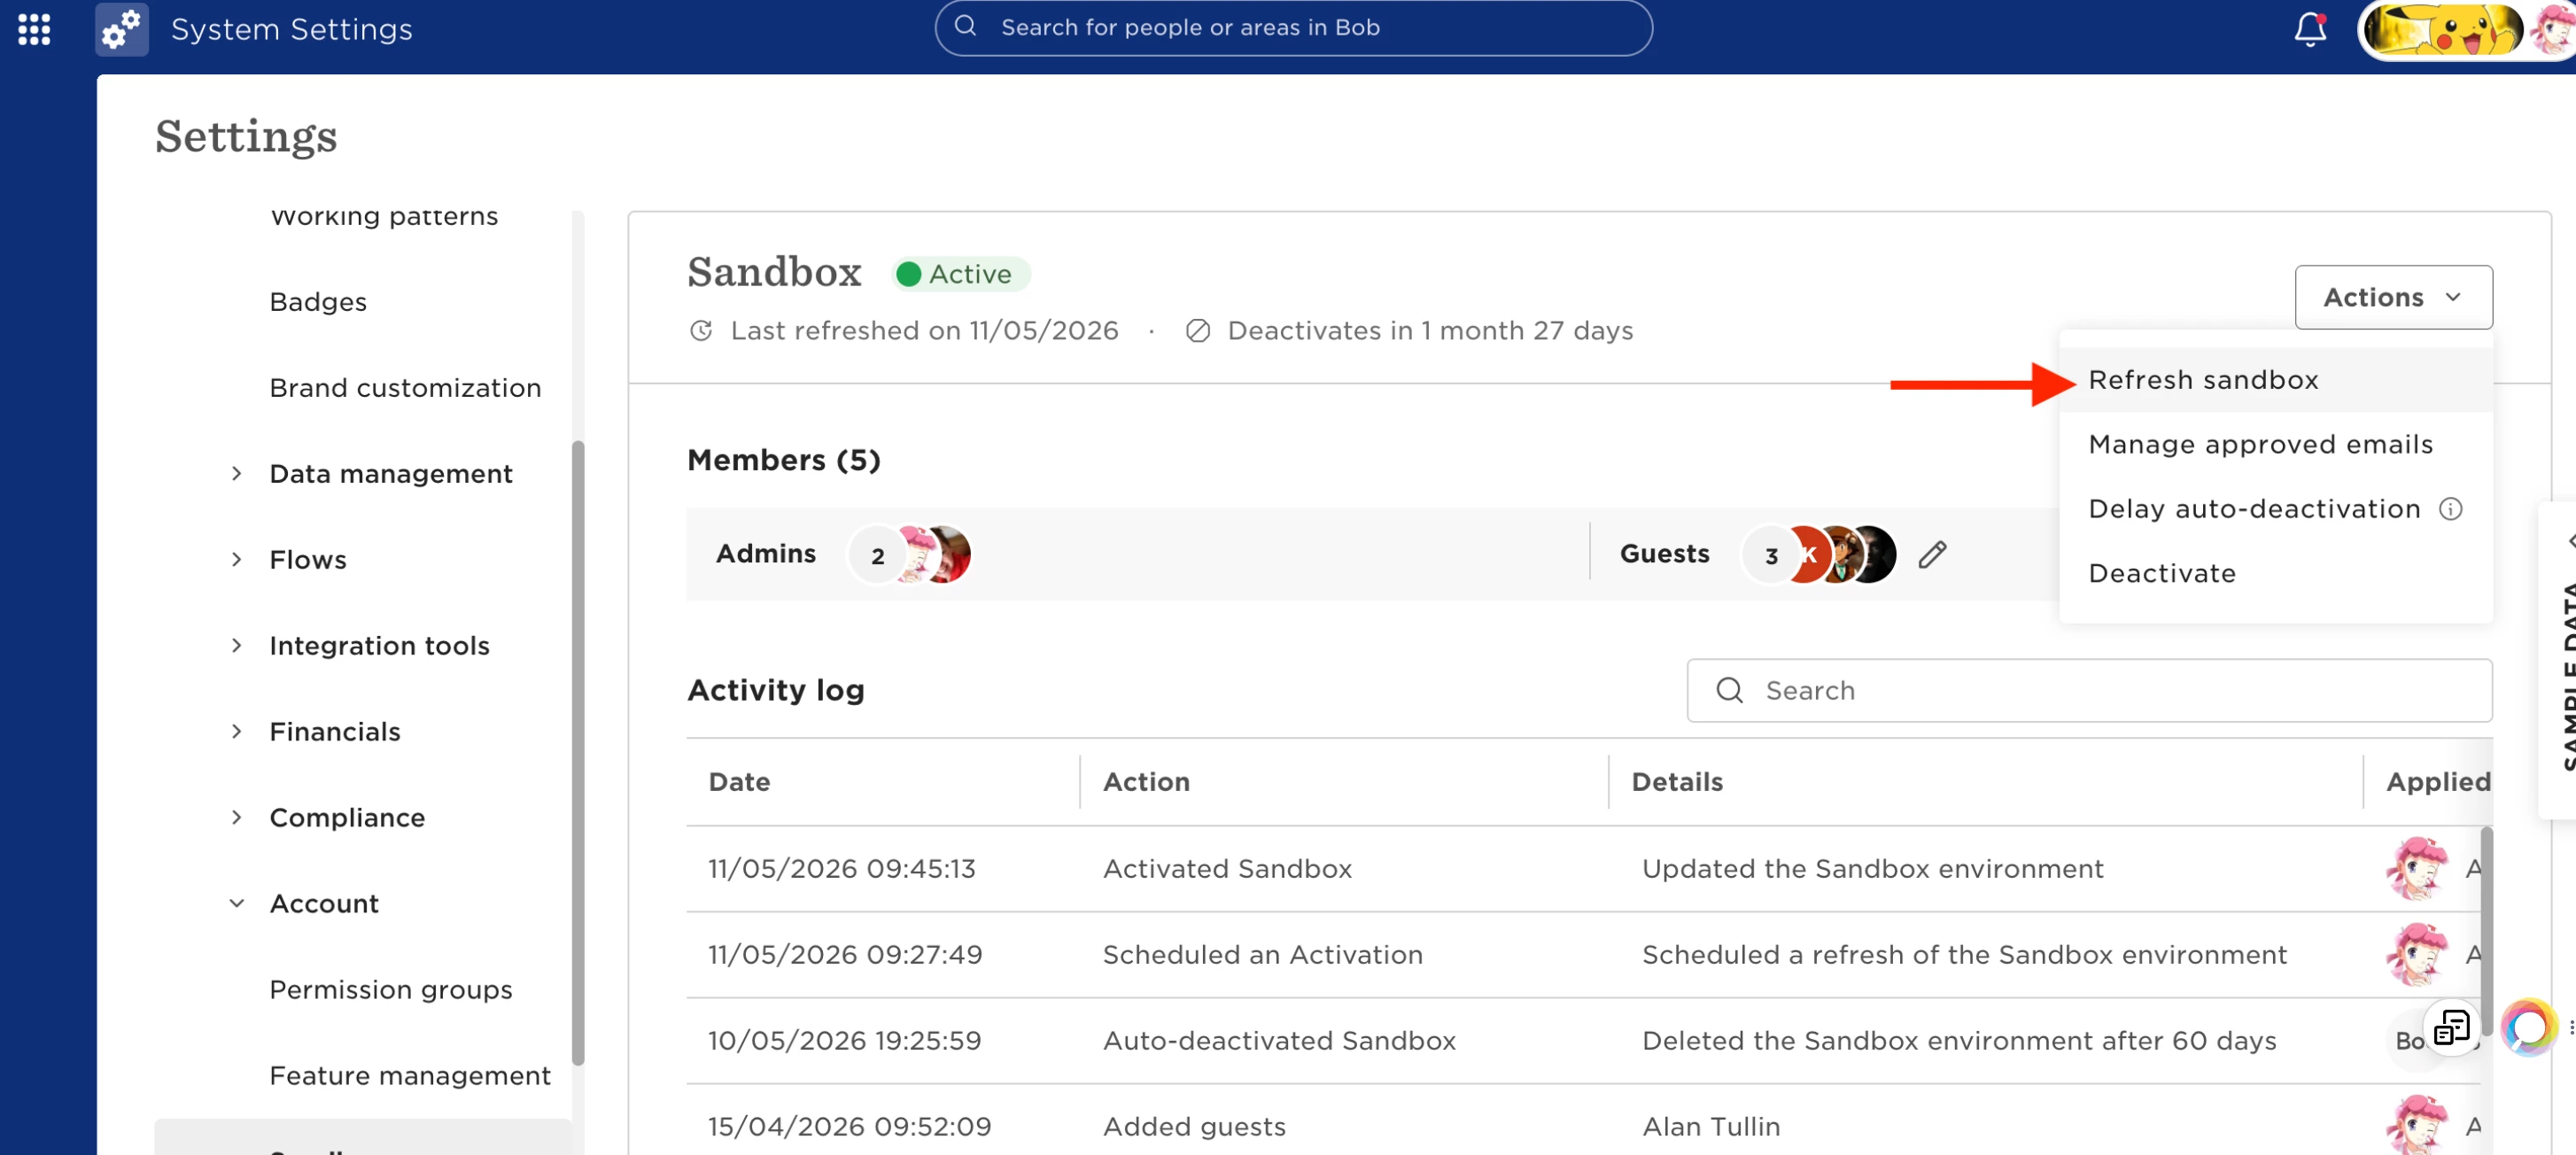This screenshot has width=2576, height=1155.
Task: Open Working patterns settings
Action: [383, 216]
